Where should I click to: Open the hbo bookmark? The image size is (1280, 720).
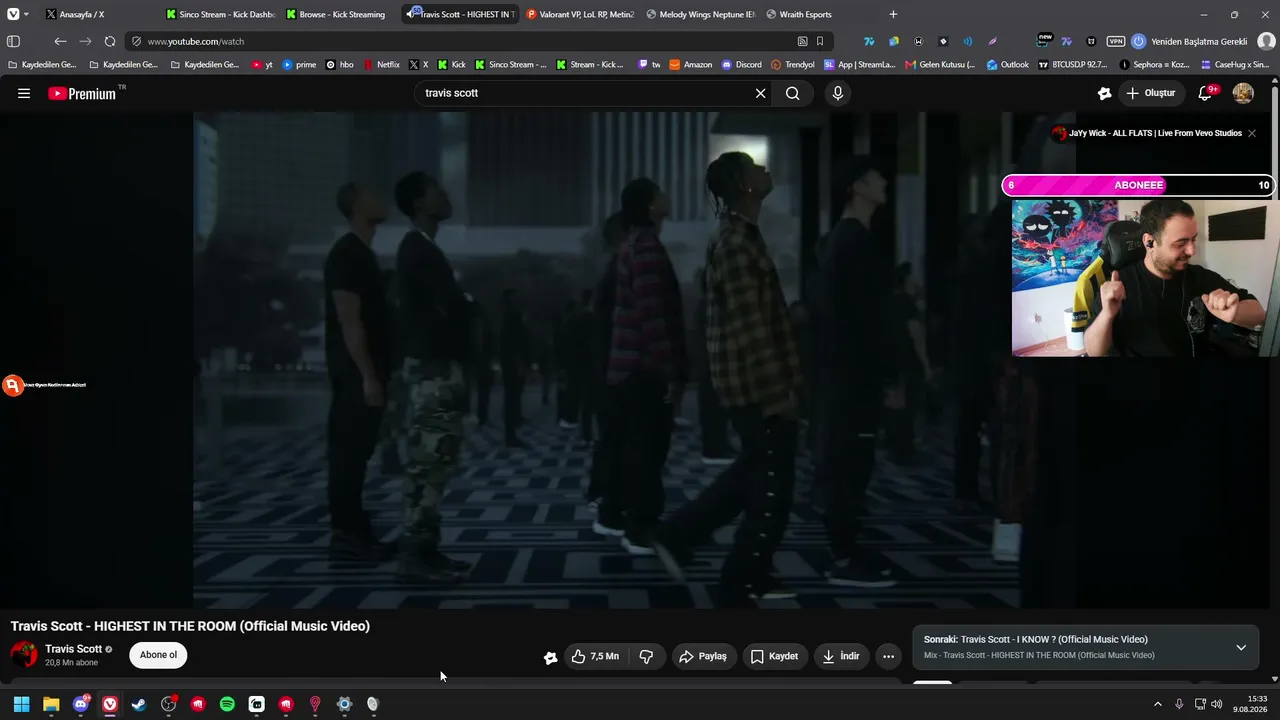coord(340,64)
